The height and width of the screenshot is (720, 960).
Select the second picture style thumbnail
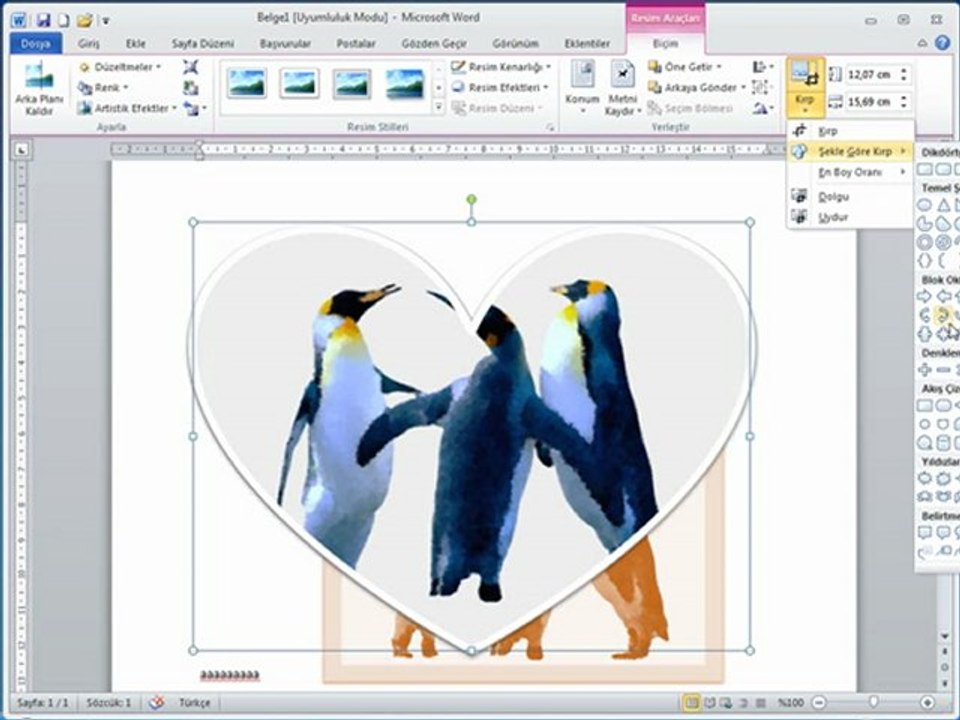[x=299, y=83]
